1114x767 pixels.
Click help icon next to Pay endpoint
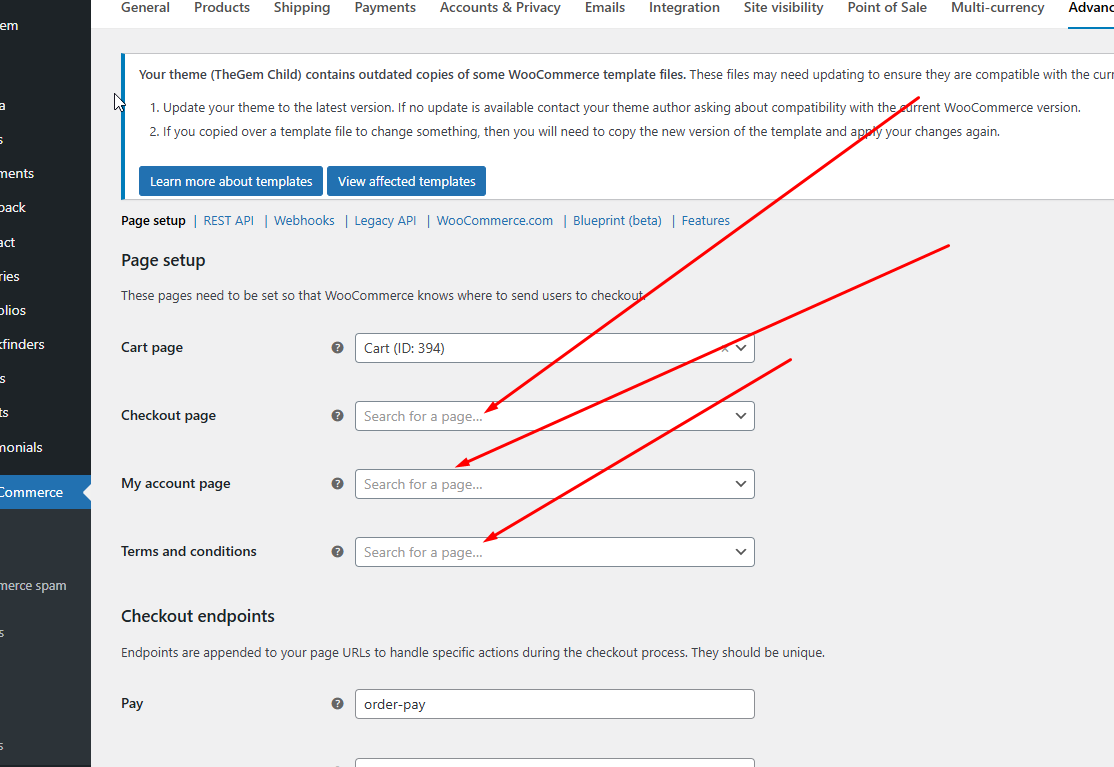click(x=337, y=704)
